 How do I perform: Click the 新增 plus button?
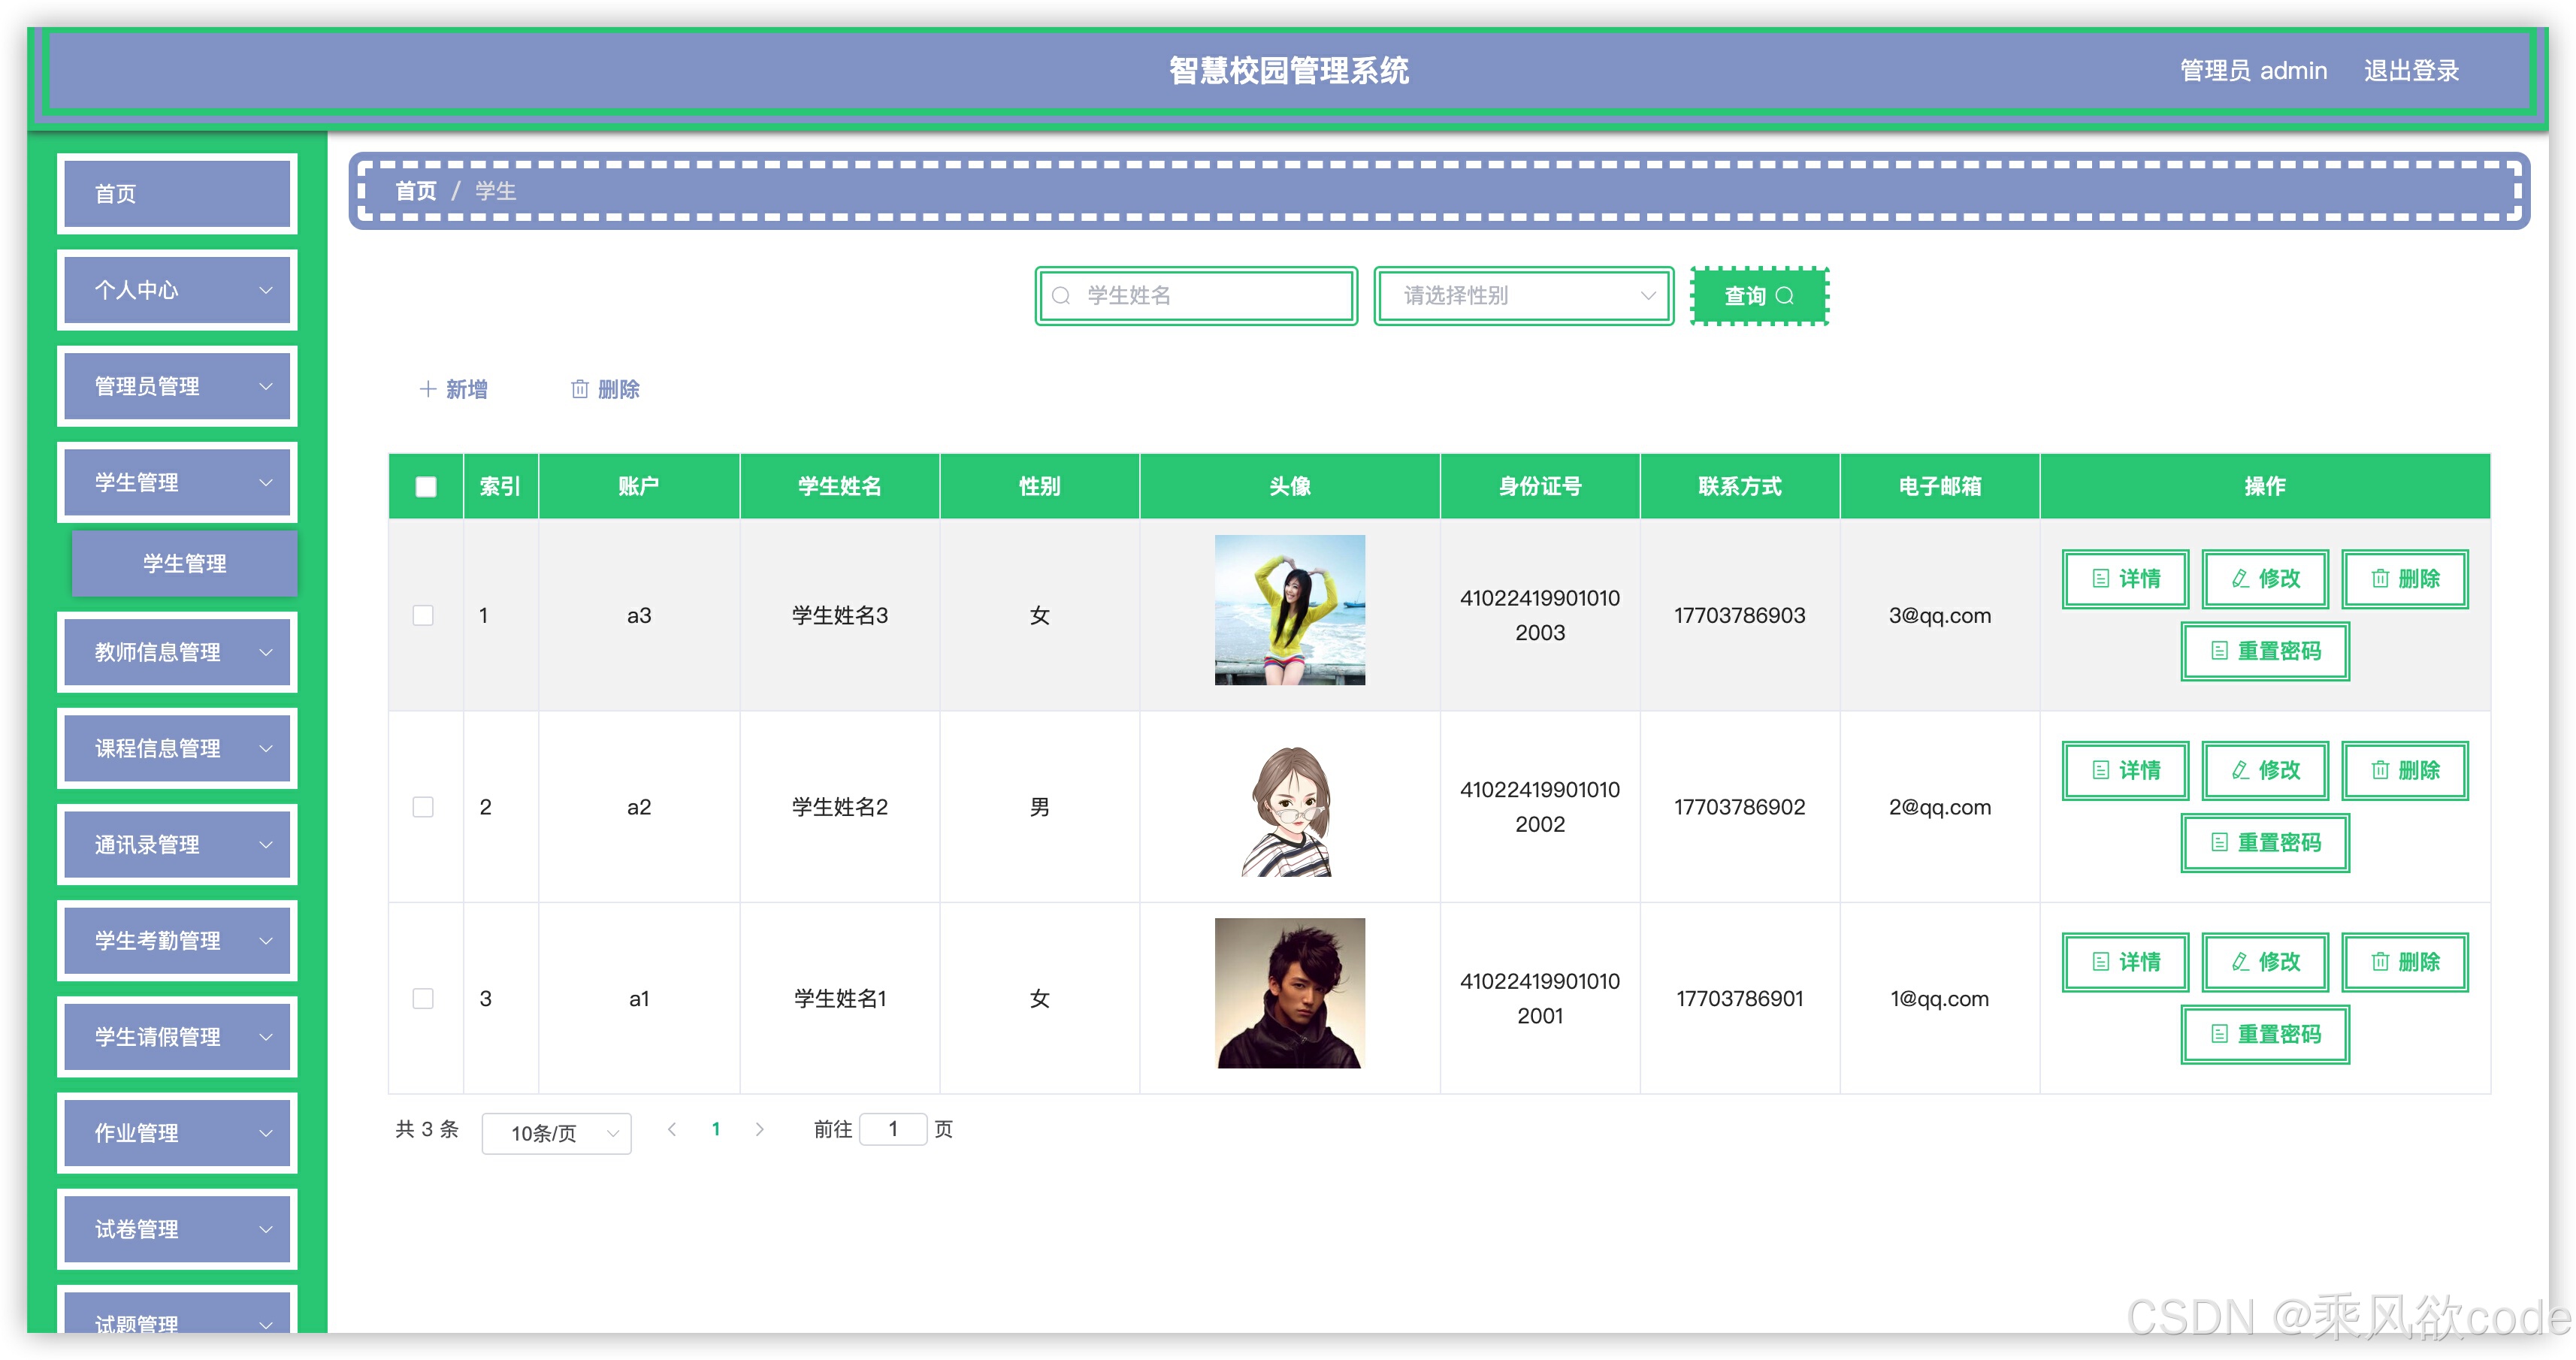[x=453, y=389]
